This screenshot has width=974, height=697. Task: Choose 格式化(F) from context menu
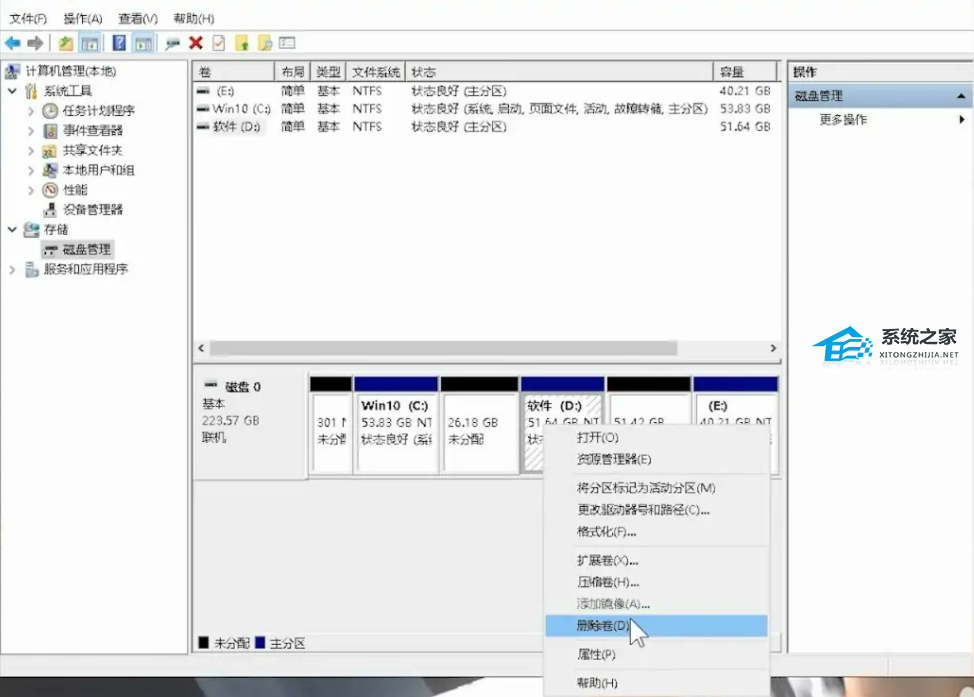tap(657, 531)
